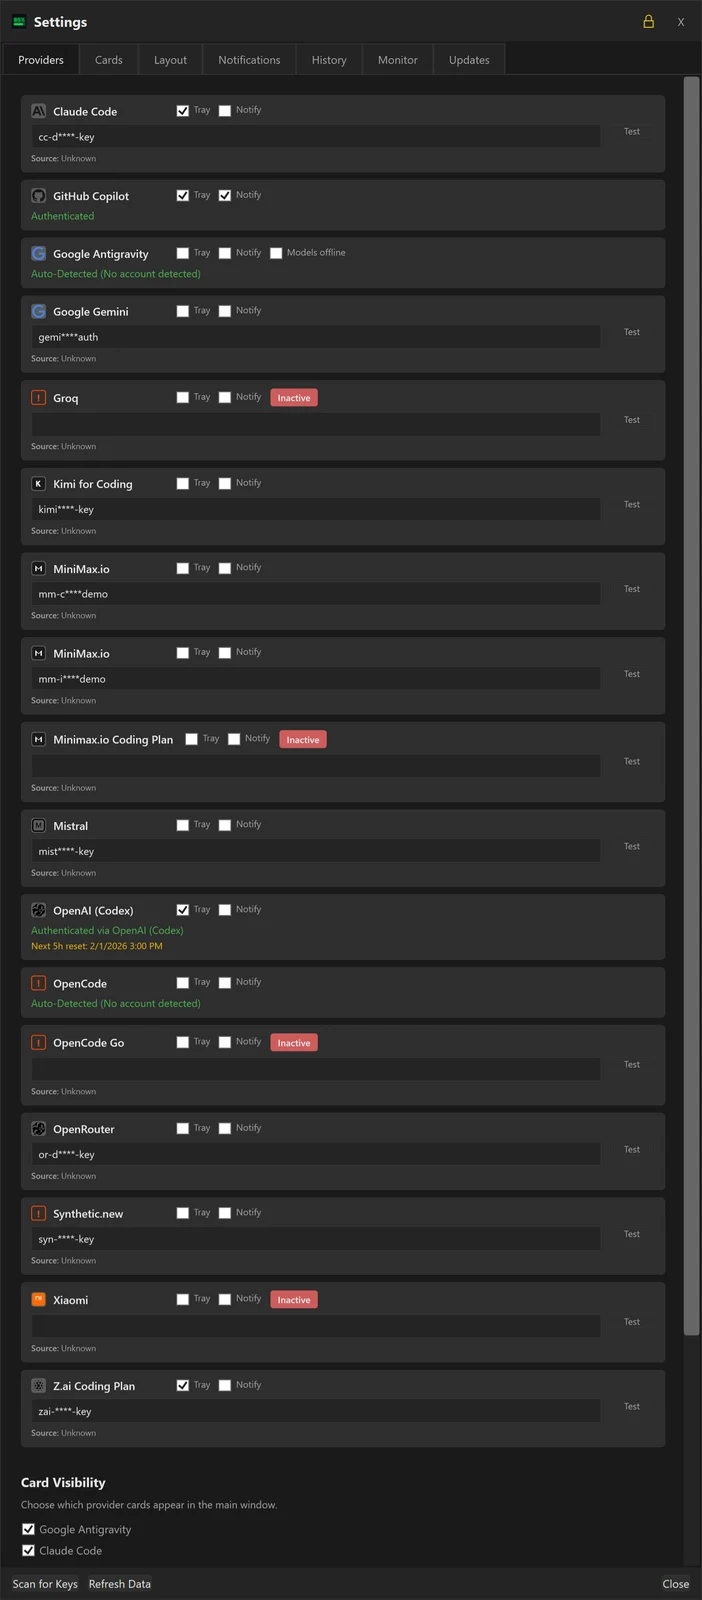Click the OpenAI (Codex) provider icon
The width and height of the screenshot is (702, 1600).
pyautogui.click(x=38, y=910)
